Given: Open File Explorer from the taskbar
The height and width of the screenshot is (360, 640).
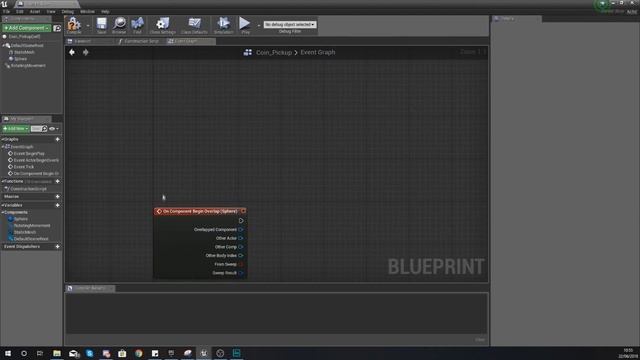Looking at the screenshot, I should 57,353.
